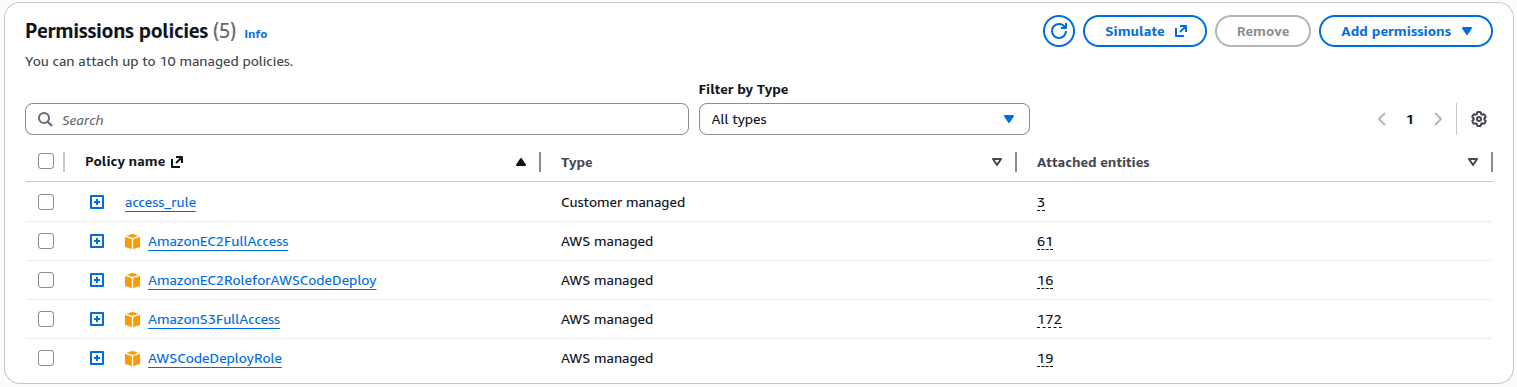
Task: Open the AWSCodeDeployRole policy link
Action: [215, 359]
